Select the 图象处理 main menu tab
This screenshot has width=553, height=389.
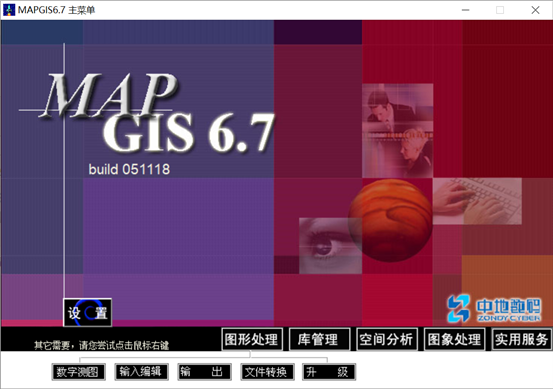(x=454, y=339)
